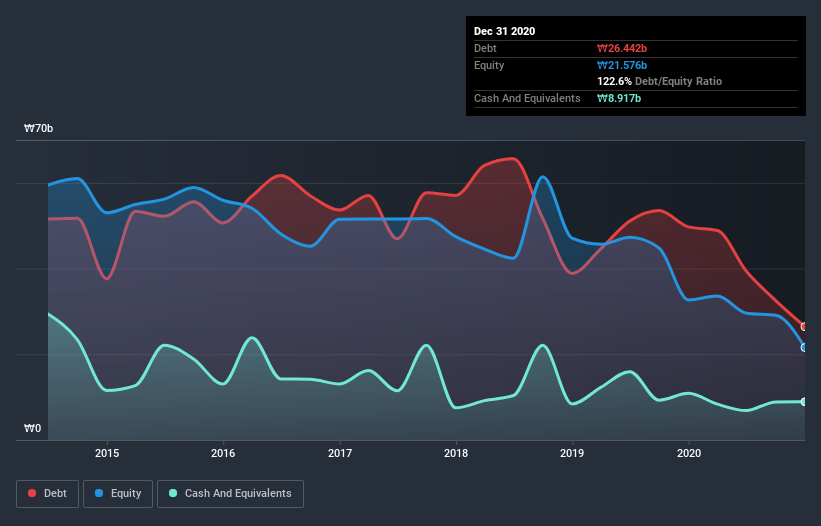Click the tooltip Equity row label
Viewport: 821px width, 526px height.
489,65
